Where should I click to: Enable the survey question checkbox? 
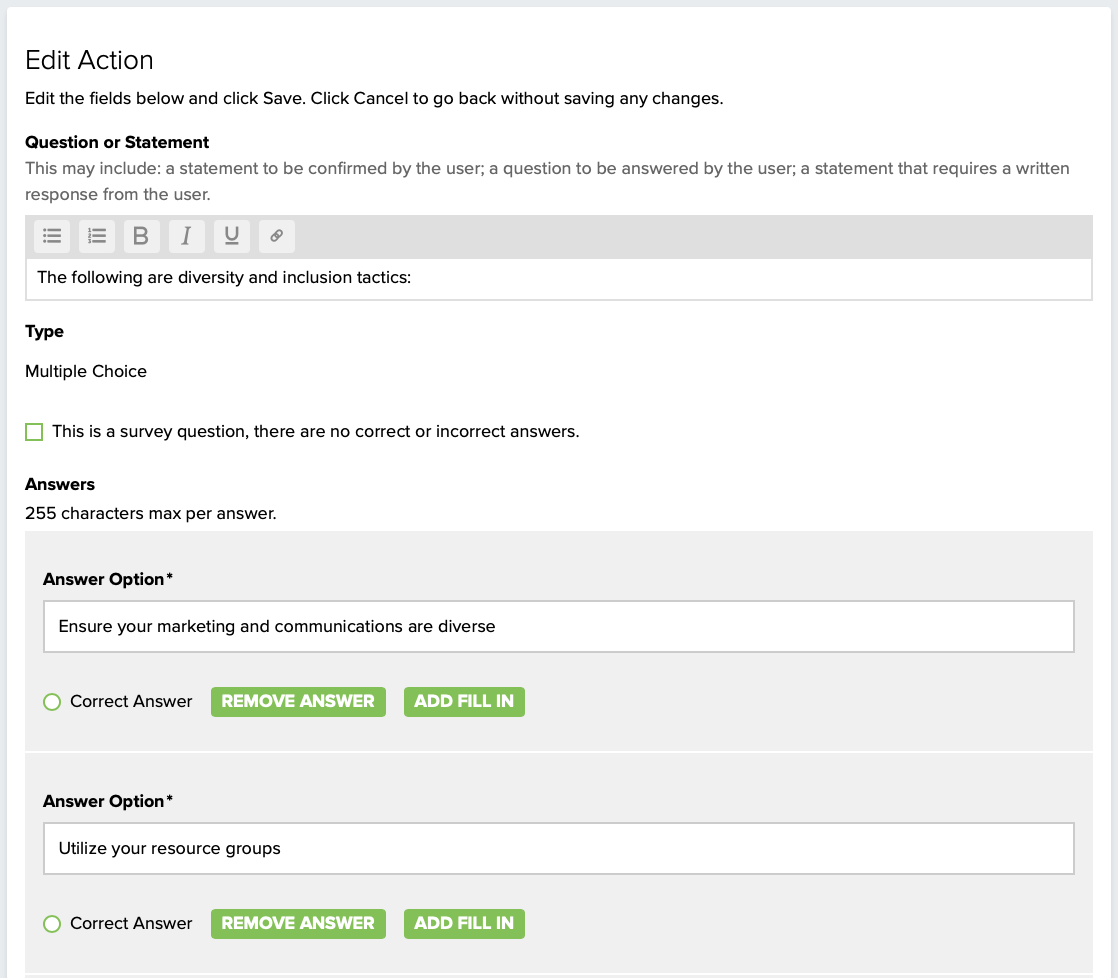35,432
